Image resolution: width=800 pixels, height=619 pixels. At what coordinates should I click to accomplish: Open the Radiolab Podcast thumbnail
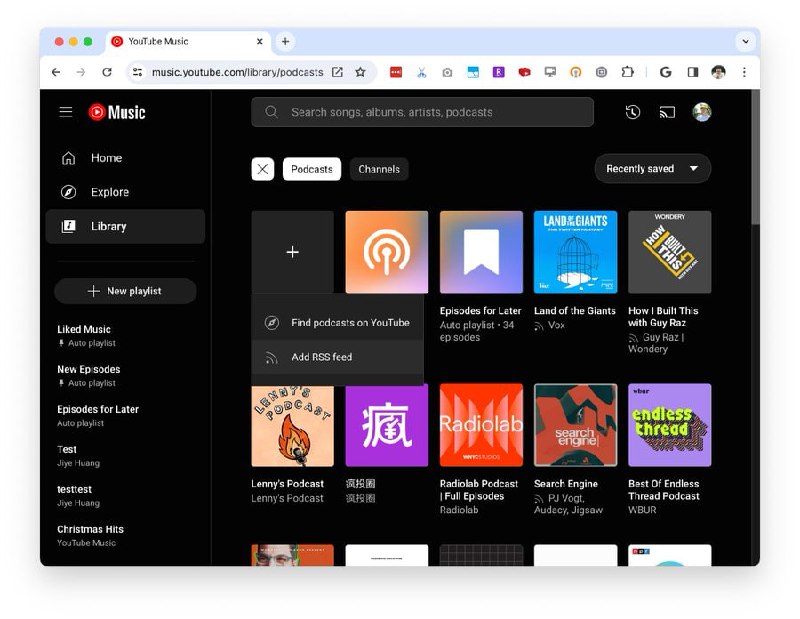coord(481,424)
